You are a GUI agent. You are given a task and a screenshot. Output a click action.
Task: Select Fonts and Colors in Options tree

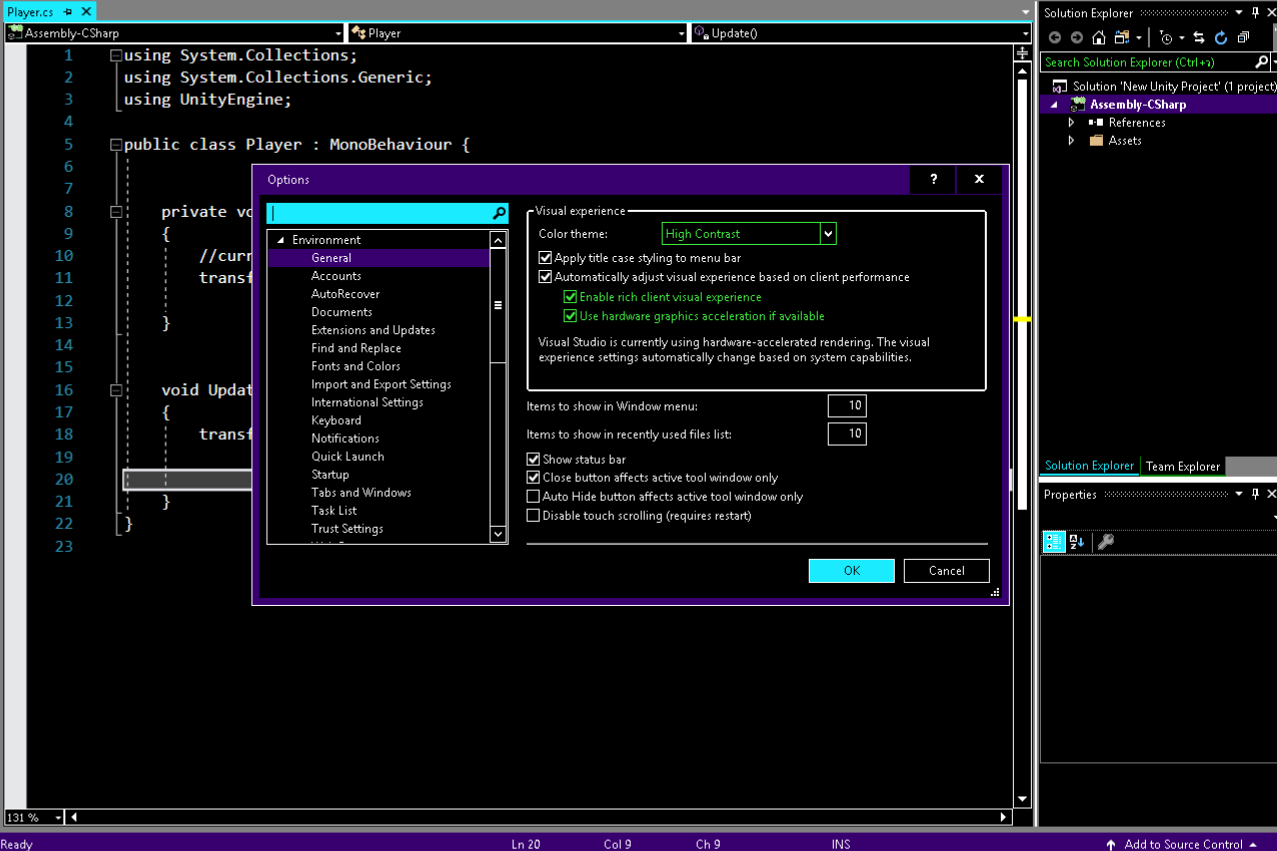pyautogui.click(x=356, y=366)
